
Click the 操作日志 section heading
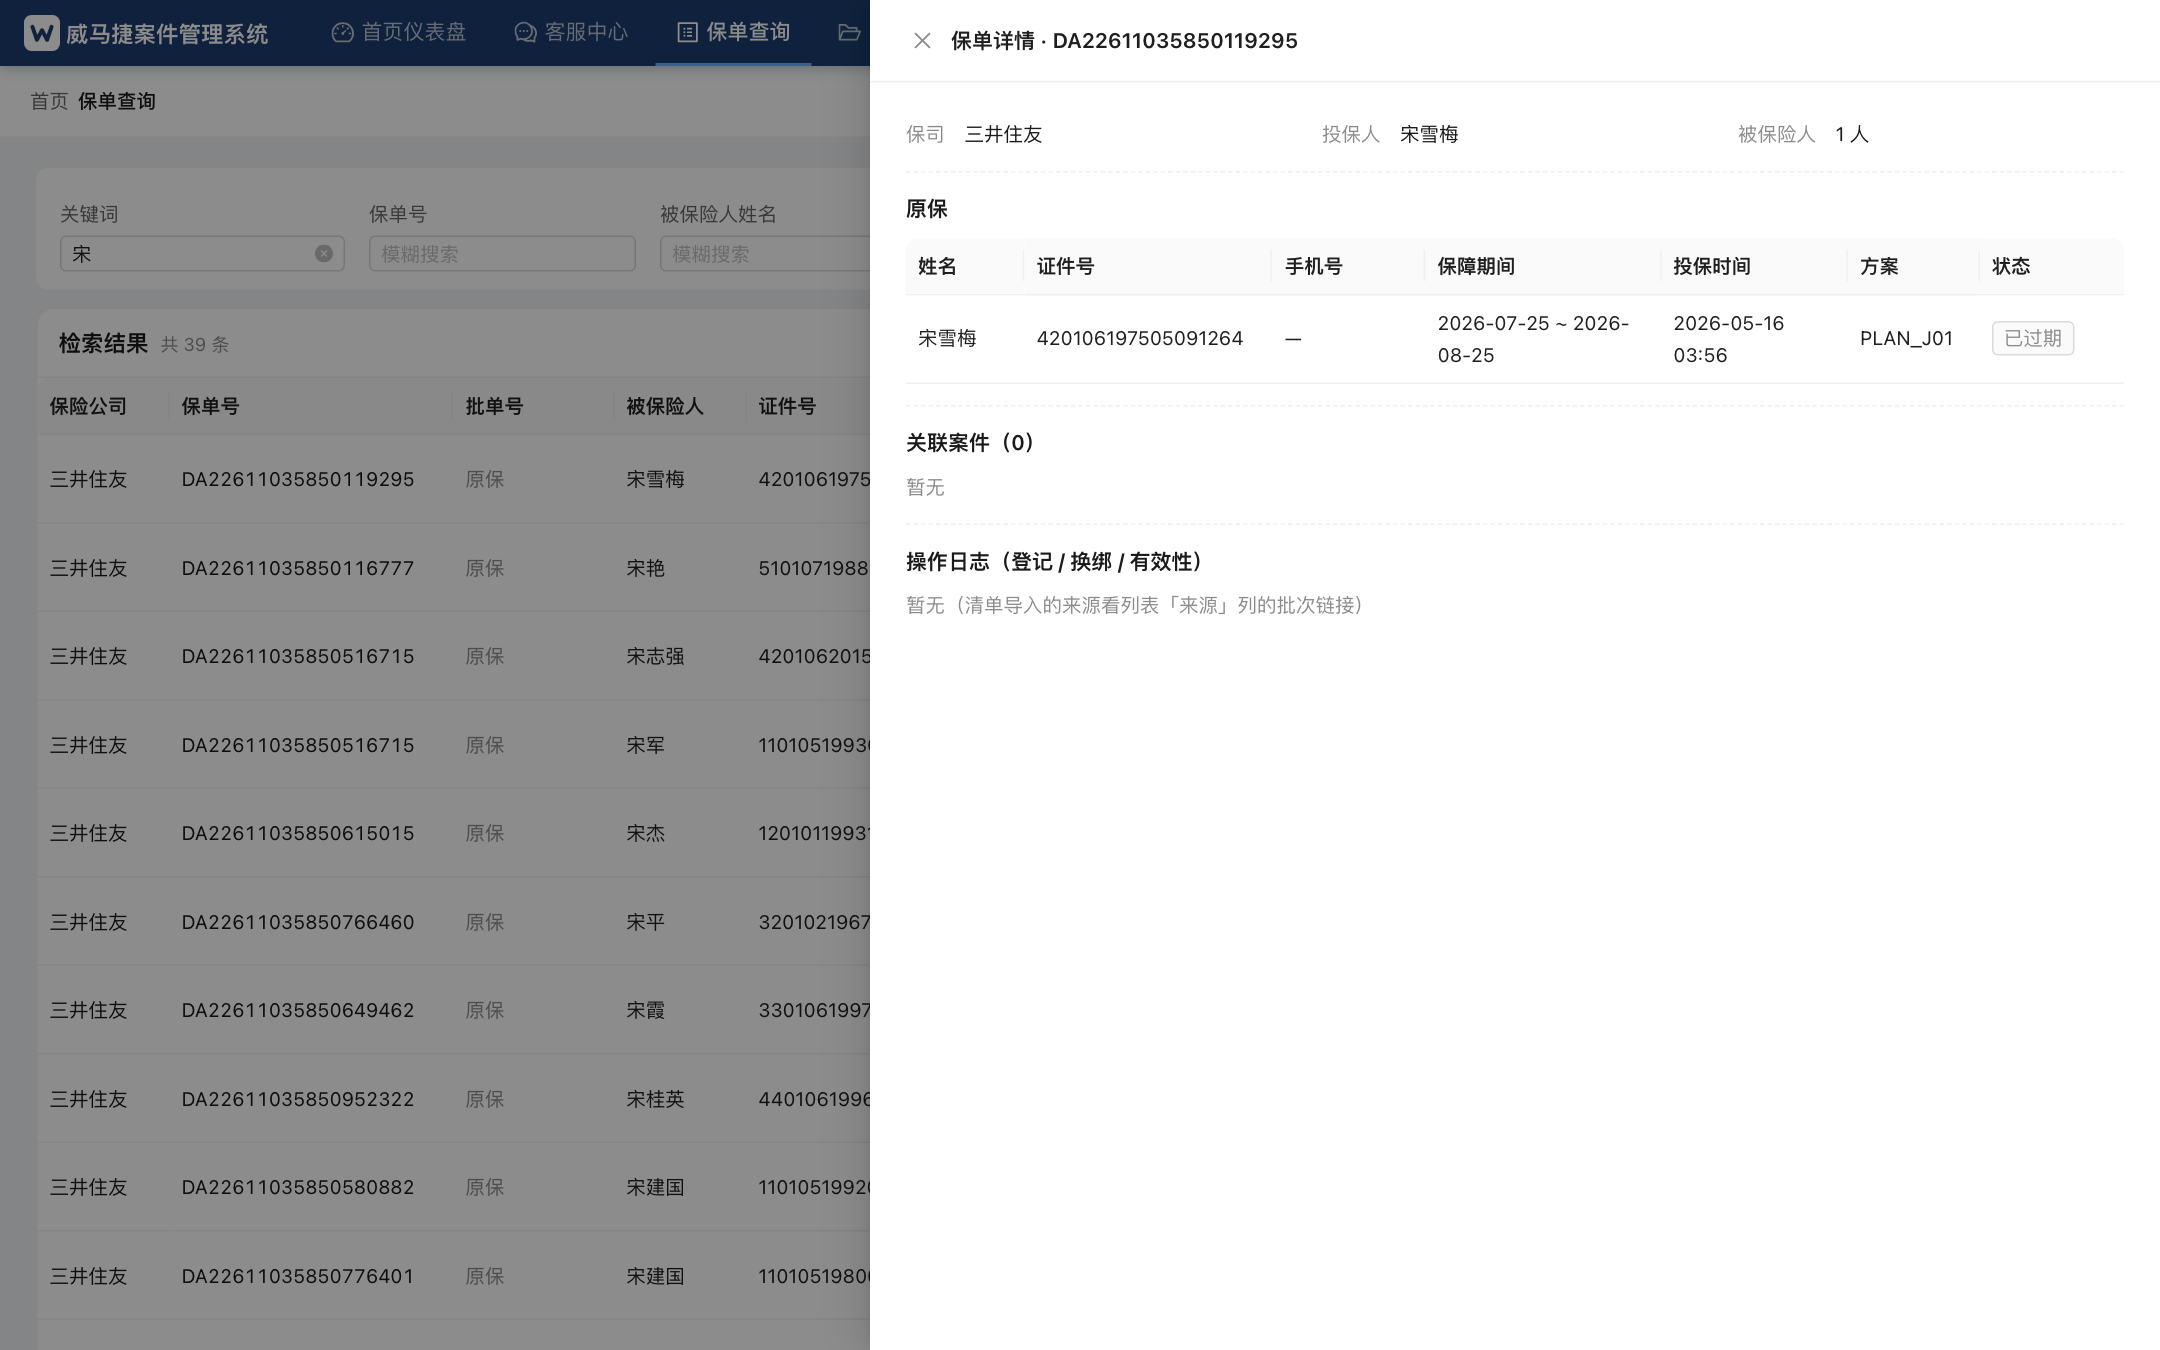pyautogui.click(x=1055, y=562)
